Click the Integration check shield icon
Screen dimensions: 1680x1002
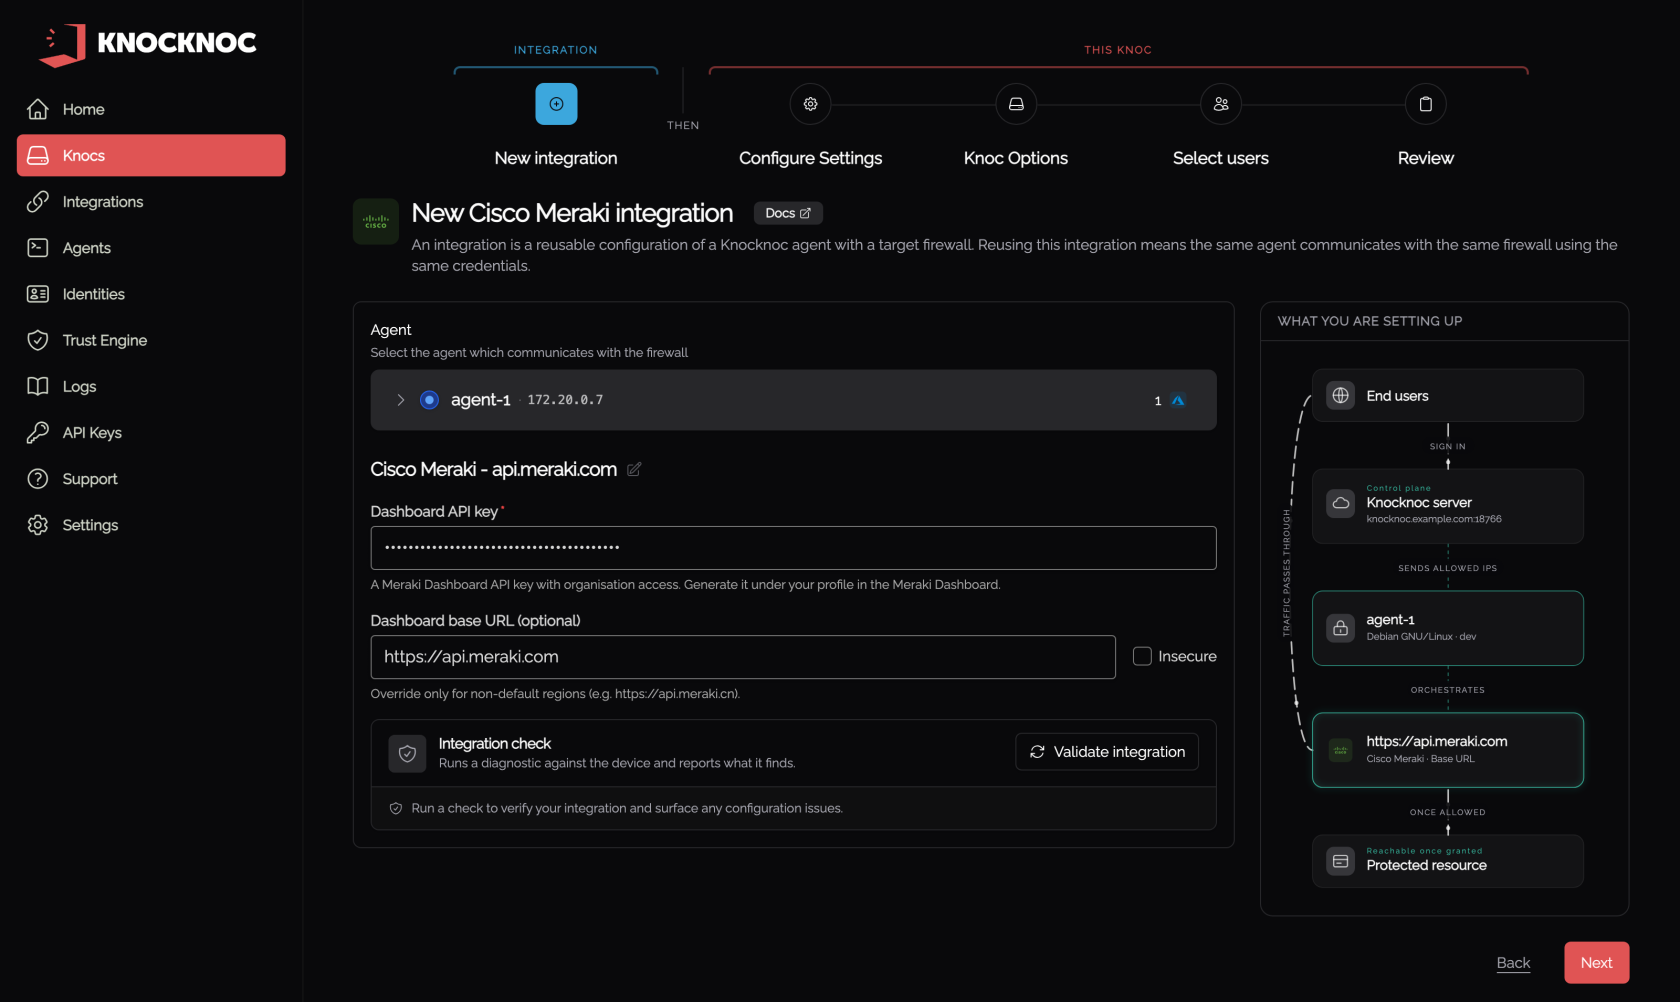coord(407,754)
